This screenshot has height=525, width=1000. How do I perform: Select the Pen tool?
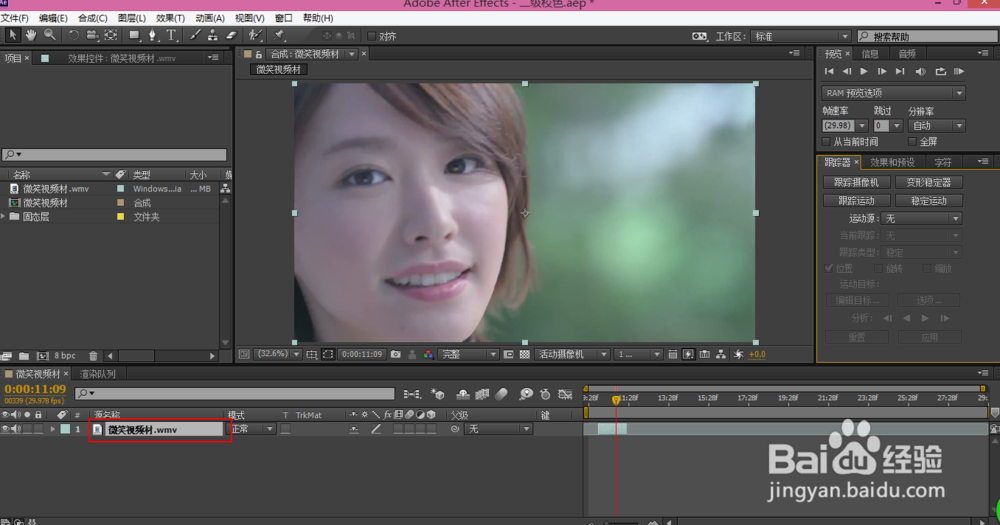click(x=152, y=35)
